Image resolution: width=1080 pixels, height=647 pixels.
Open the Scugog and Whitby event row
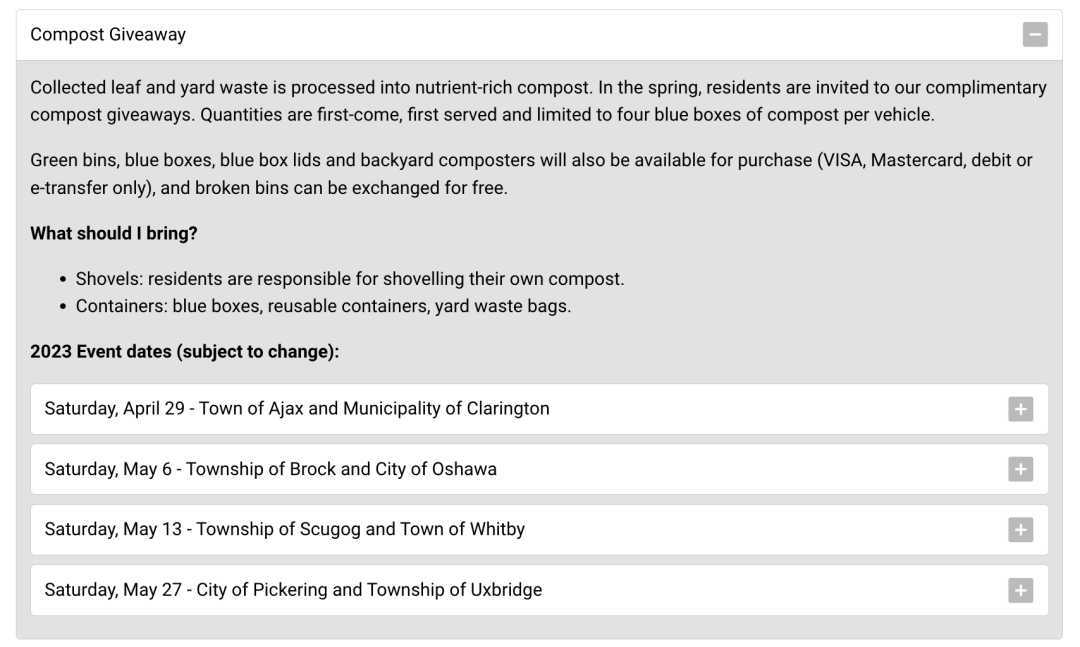(x=285, y=530)
